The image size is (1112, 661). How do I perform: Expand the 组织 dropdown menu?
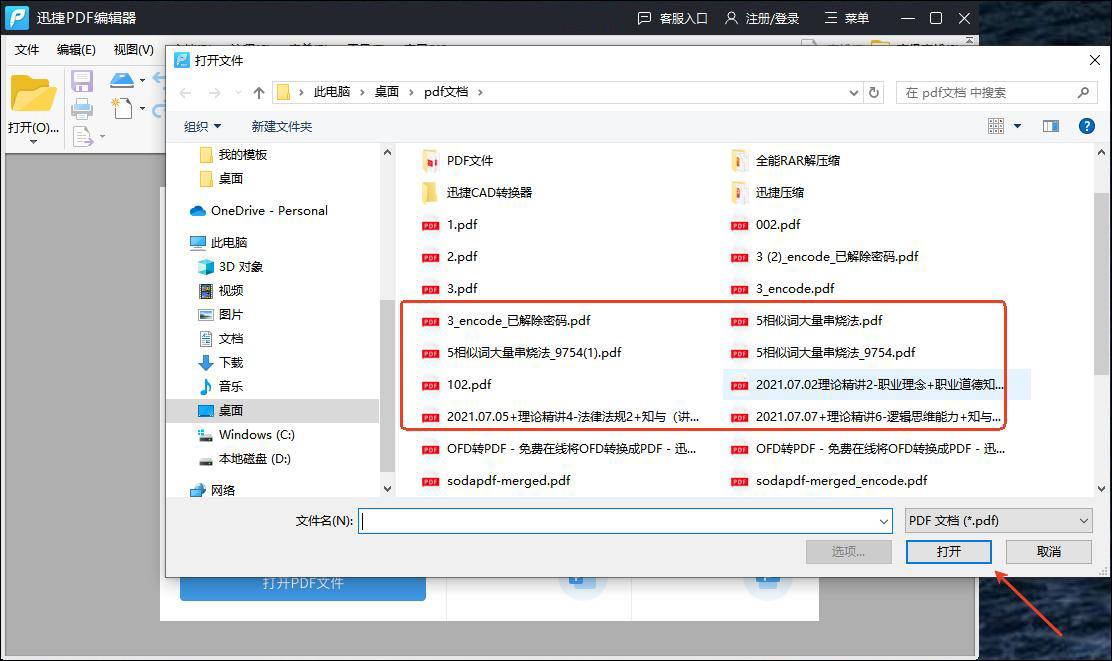(x=201, y=126)
